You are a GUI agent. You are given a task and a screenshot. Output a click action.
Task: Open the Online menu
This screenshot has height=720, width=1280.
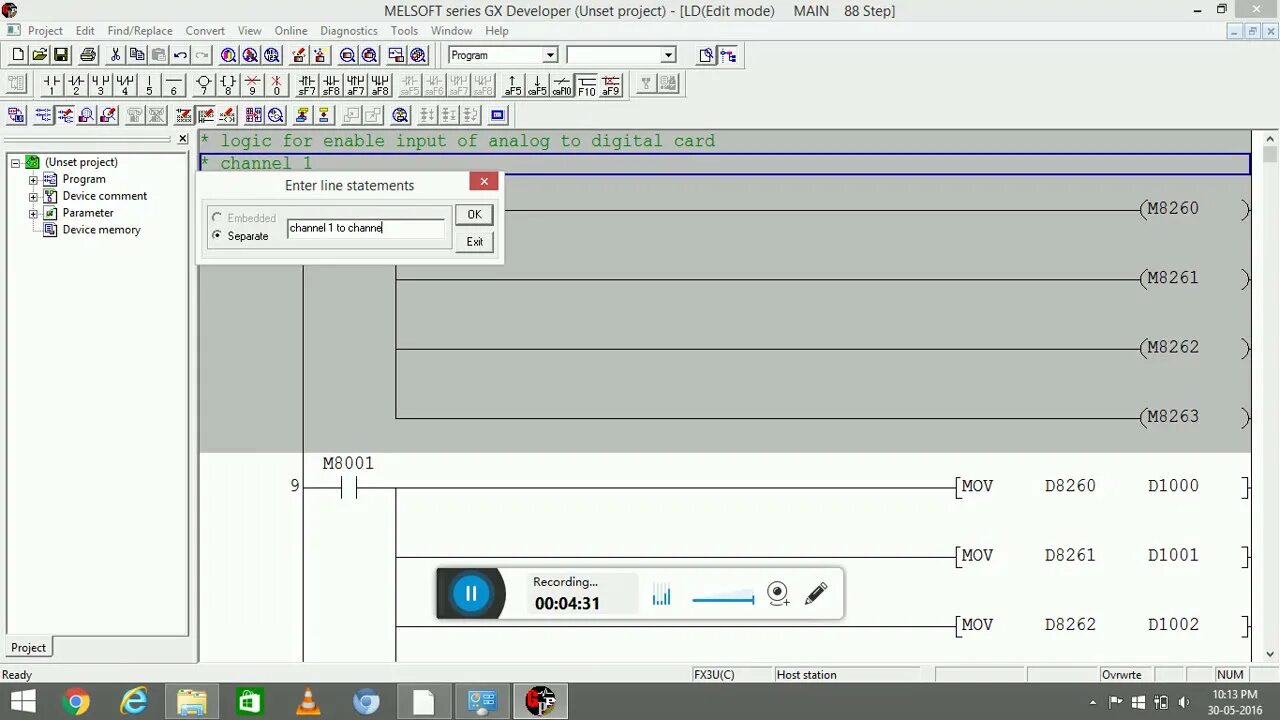tap(291, 31)
